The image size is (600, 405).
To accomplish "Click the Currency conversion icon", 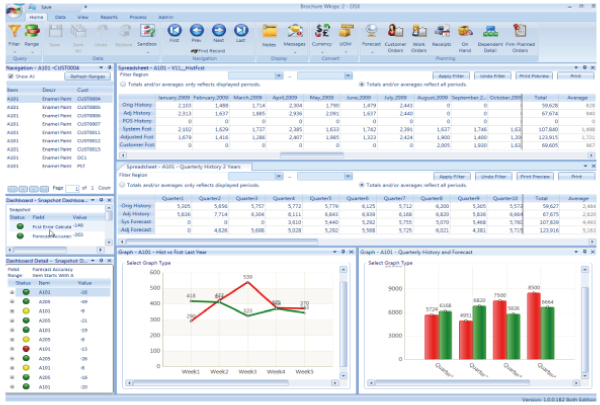I will click(322, 31).
